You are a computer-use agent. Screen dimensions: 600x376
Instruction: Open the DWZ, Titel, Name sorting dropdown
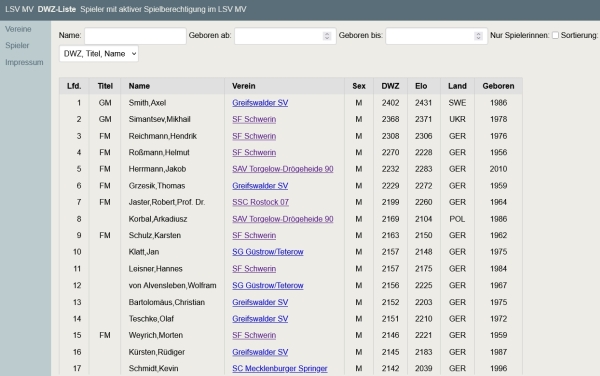[x=99, y=54]
